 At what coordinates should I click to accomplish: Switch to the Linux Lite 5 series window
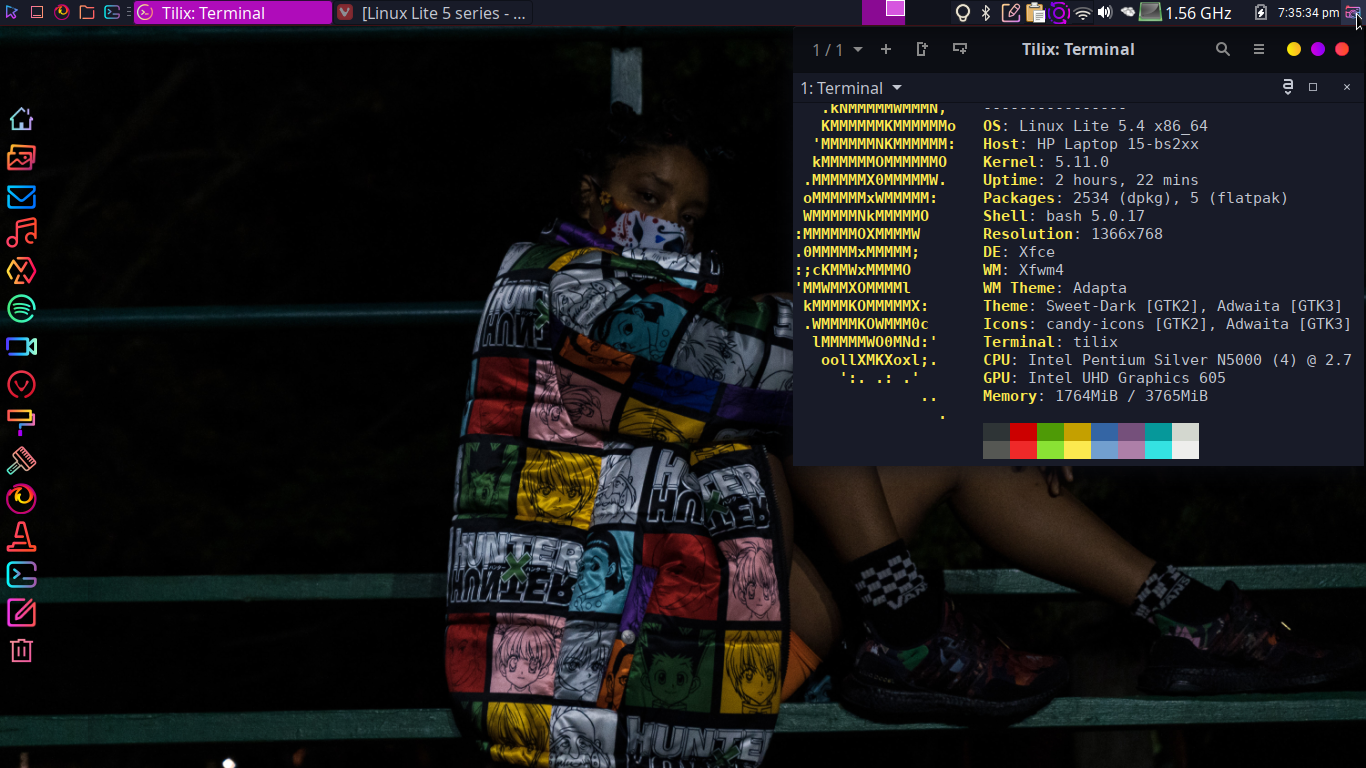tap(432, 13)
